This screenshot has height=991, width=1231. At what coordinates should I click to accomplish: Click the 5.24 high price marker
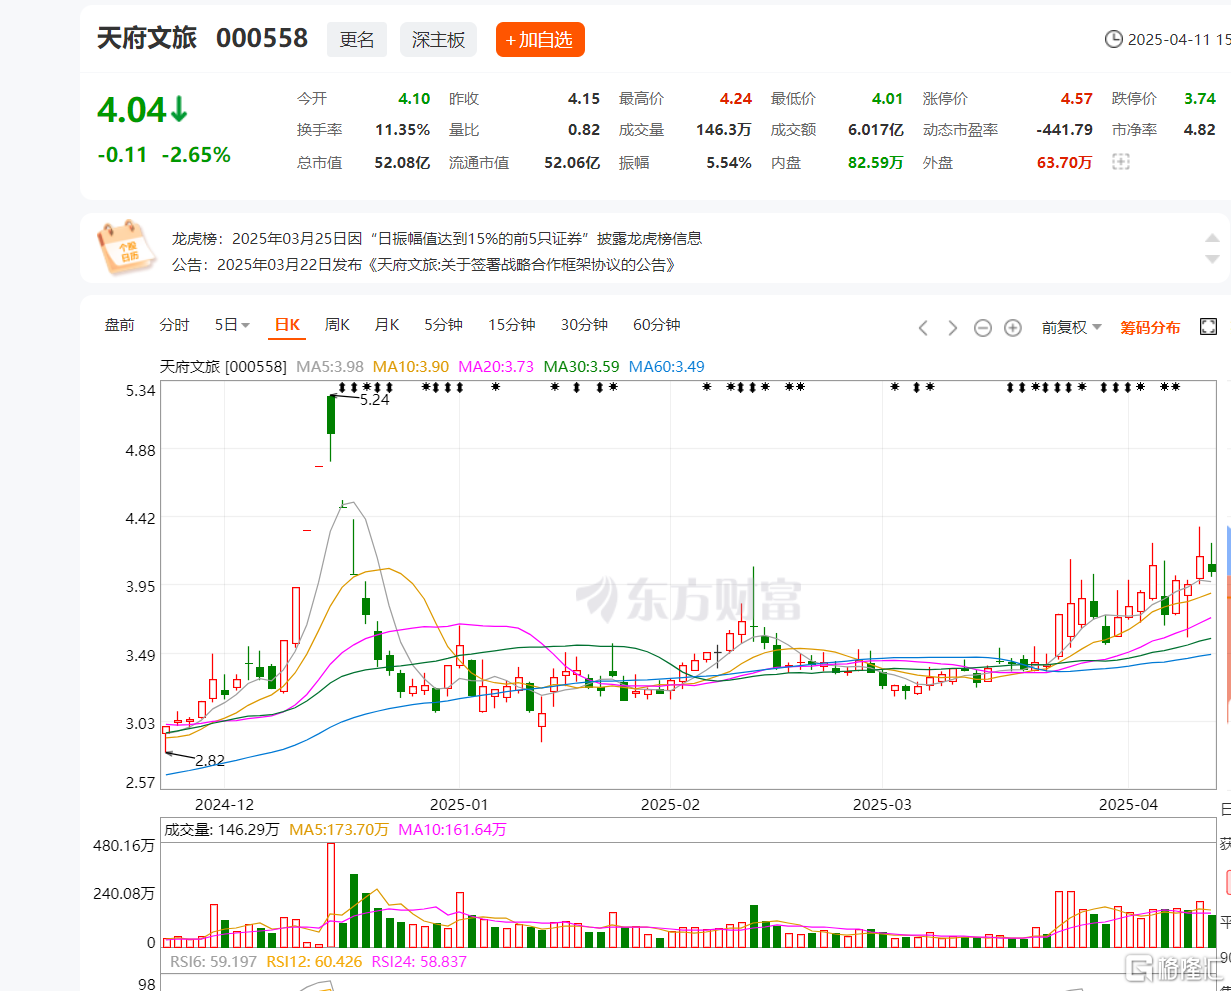(374, 400)
